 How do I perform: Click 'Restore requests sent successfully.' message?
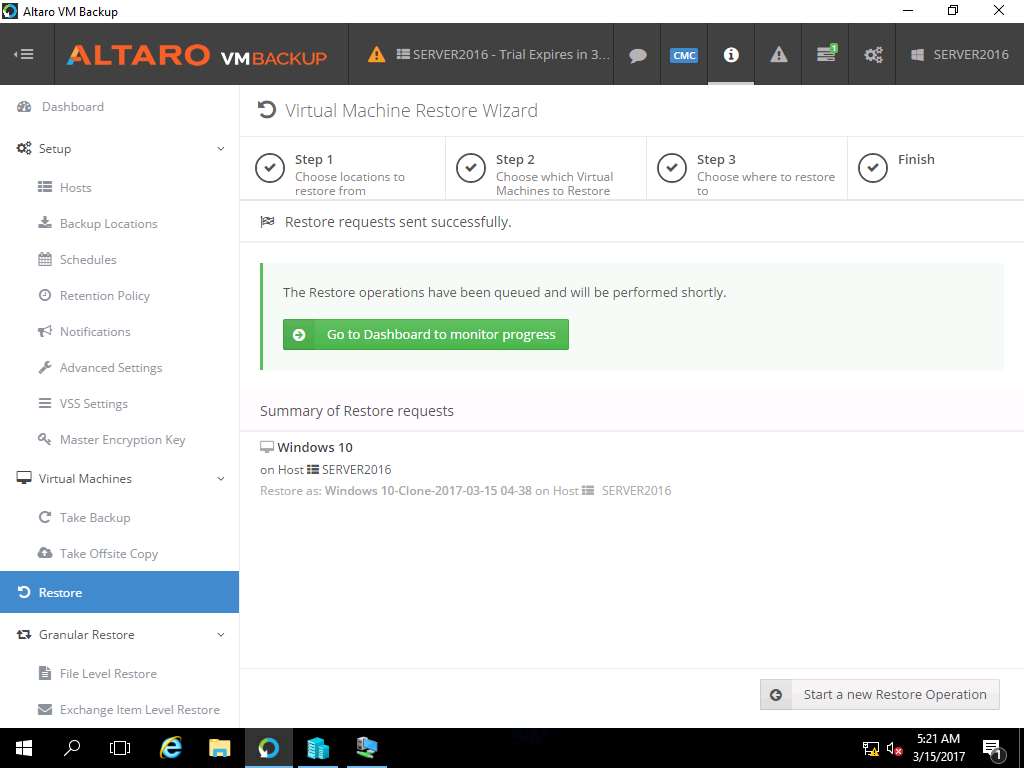(x=398, y=222)
